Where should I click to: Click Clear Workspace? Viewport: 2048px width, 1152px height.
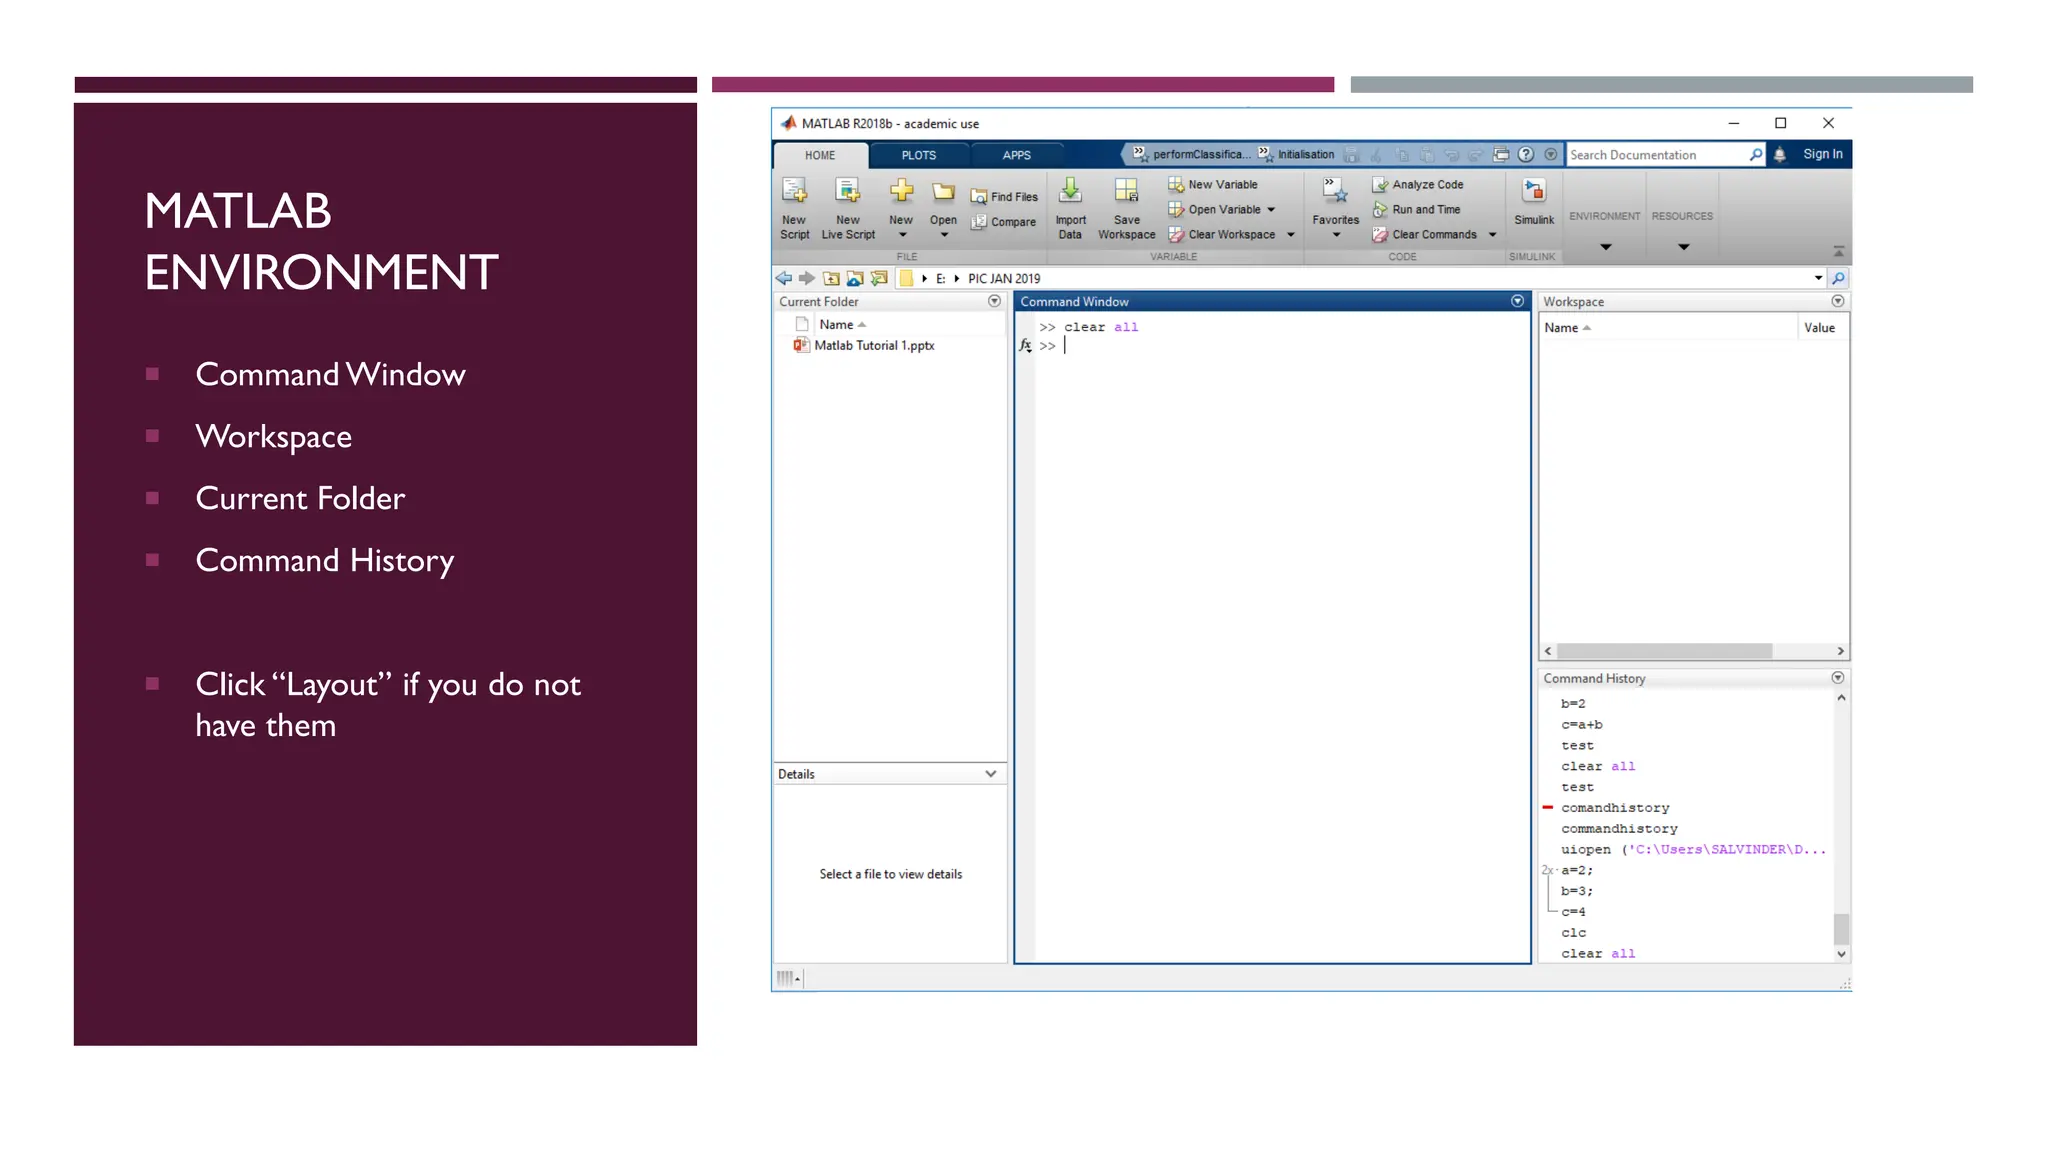pos(1221,235)
